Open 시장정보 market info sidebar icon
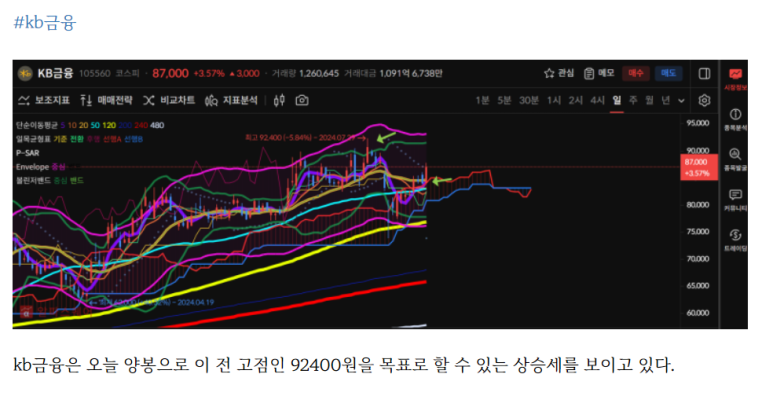Image resolution: width=773 pixels, height=396 pixels. click(735, 79)
